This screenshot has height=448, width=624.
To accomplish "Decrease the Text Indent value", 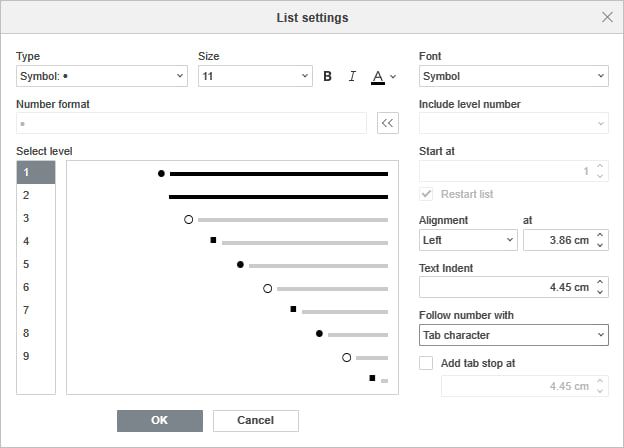I will click(600, 292).
